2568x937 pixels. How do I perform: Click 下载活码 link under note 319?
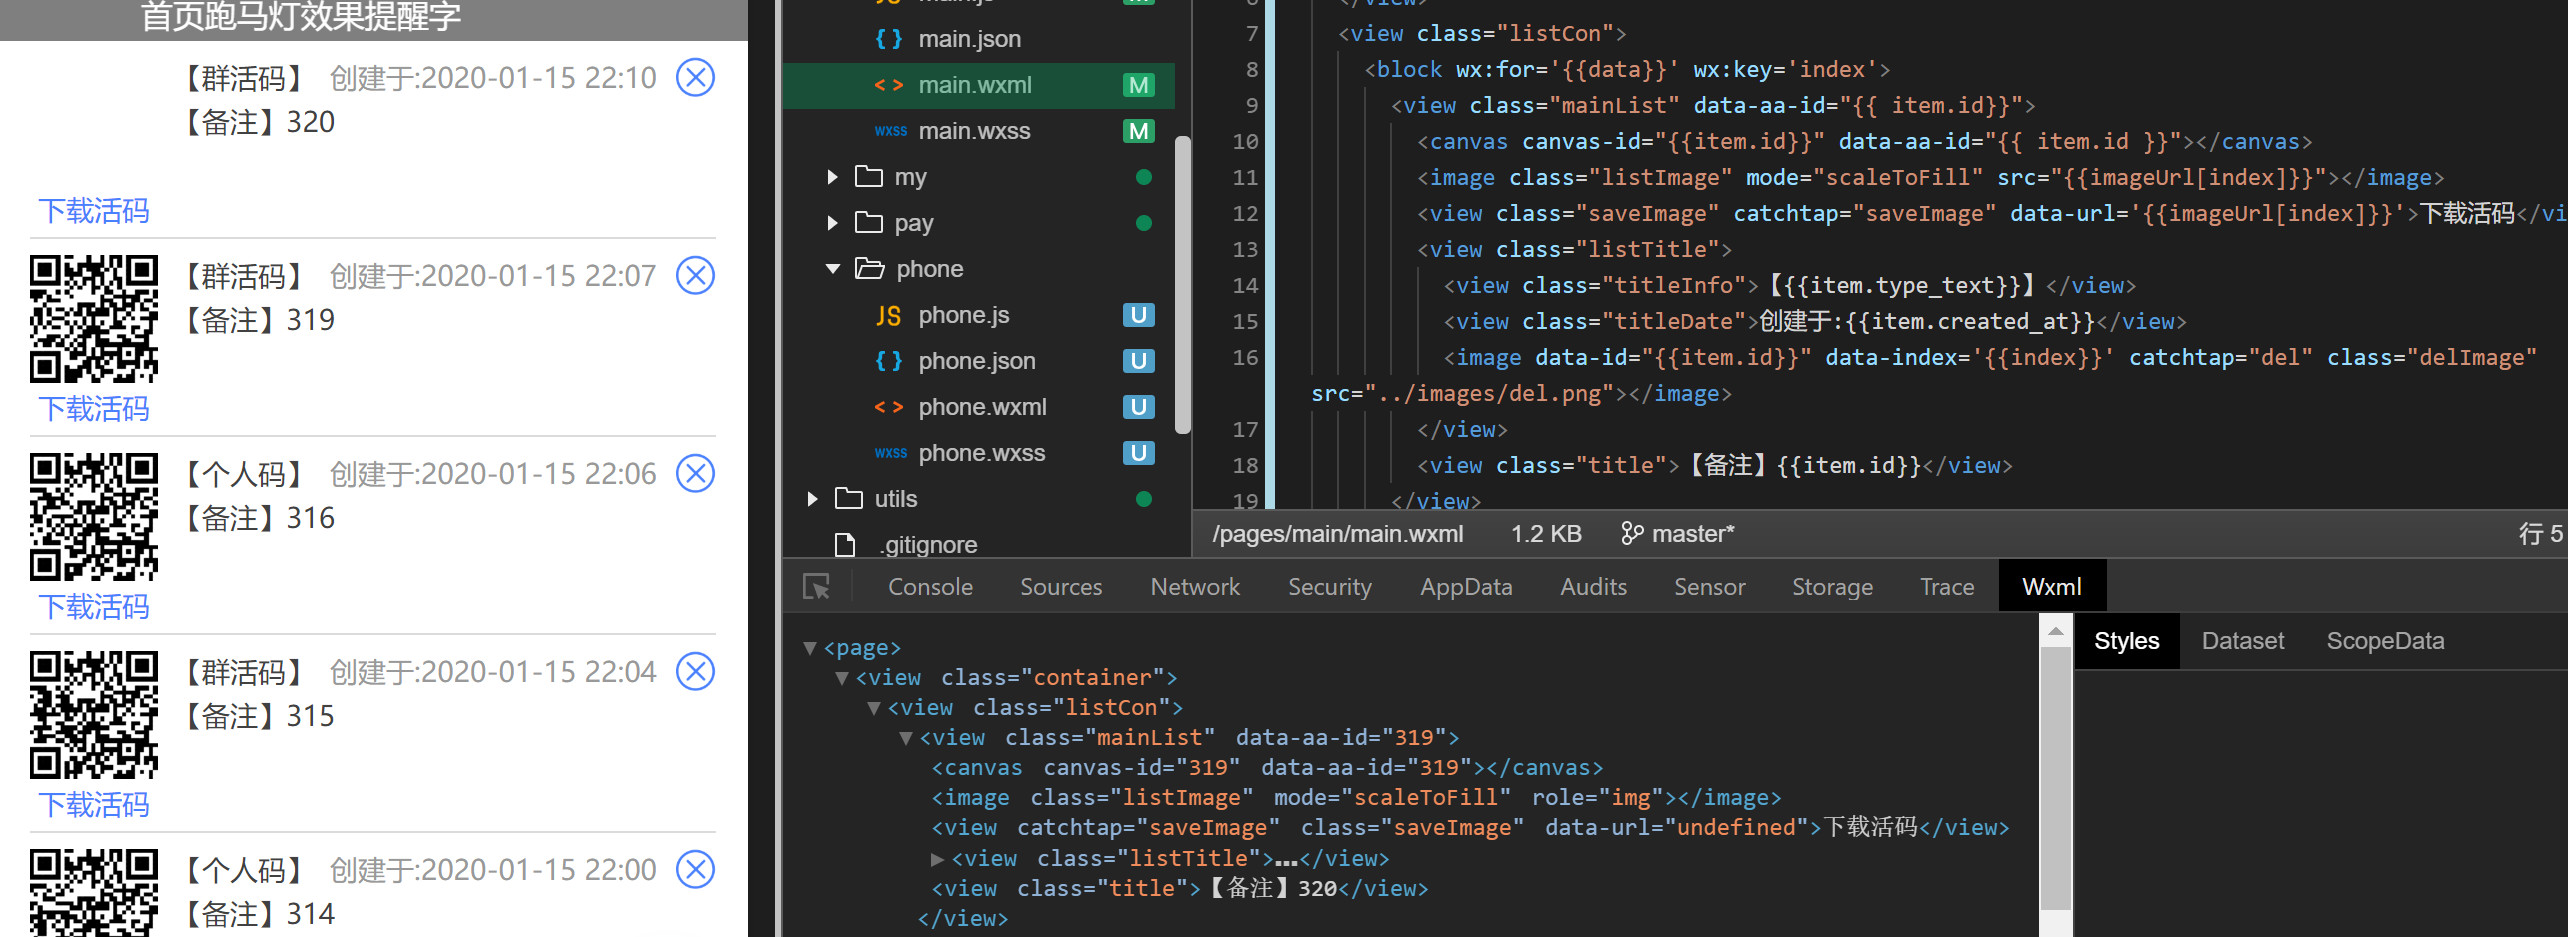click(x=94, y=409)
